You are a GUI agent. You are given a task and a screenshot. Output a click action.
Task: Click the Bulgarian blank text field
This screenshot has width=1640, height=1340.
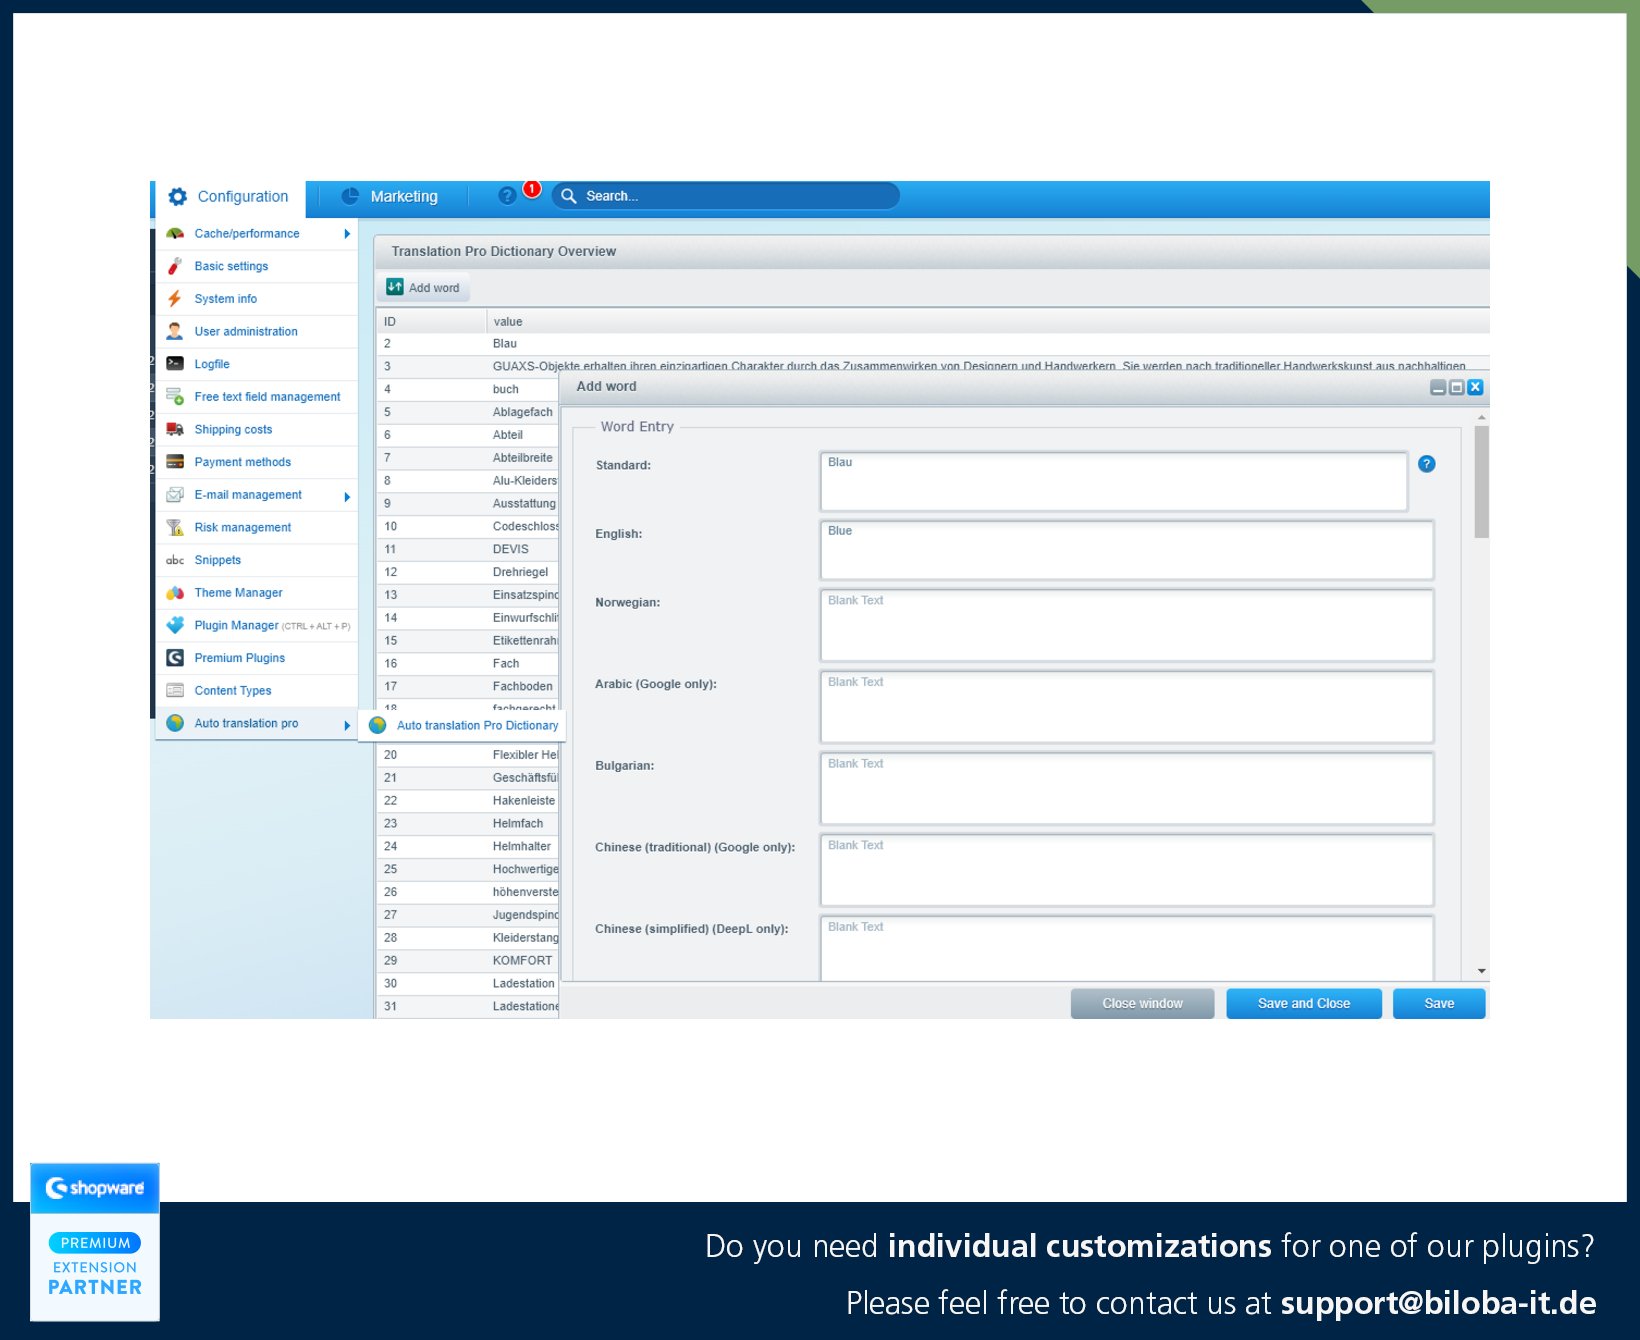1127,788
